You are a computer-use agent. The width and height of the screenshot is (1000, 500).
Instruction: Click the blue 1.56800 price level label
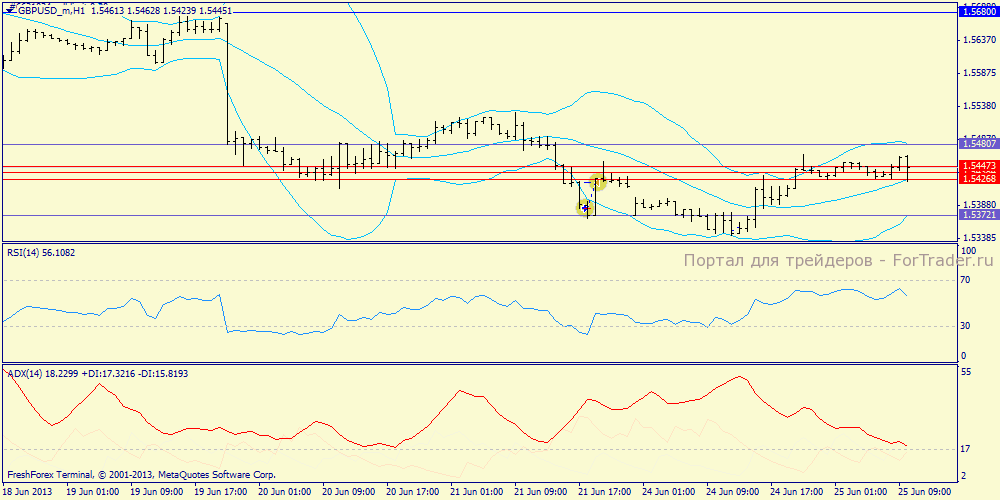pos(977,11)
